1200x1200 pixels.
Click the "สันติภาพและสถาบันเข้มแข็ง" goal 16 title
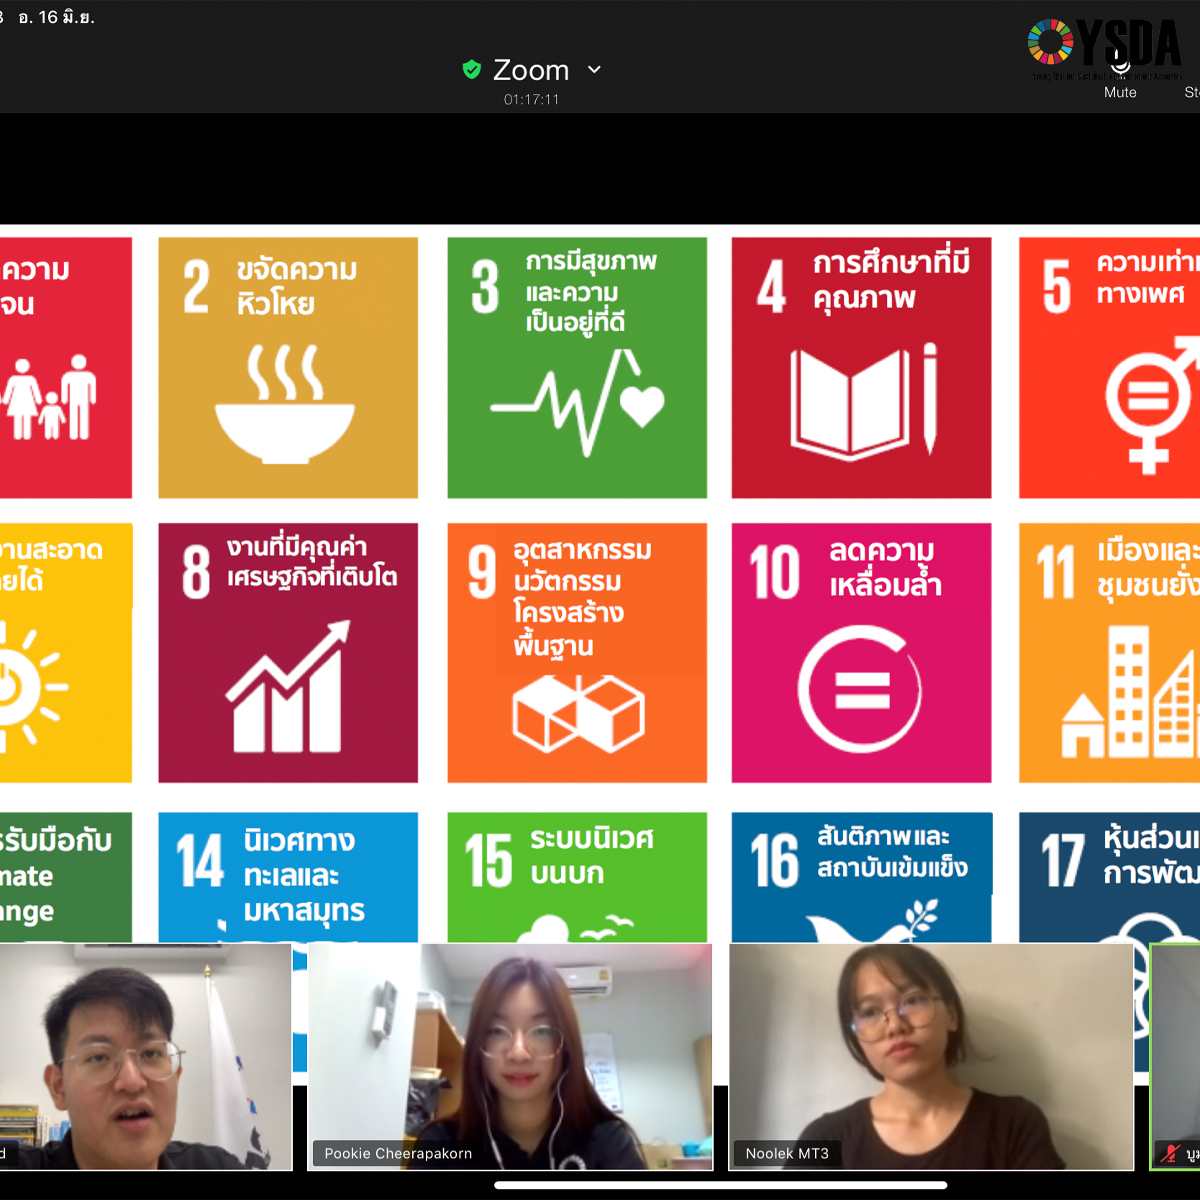click(892, 851)
